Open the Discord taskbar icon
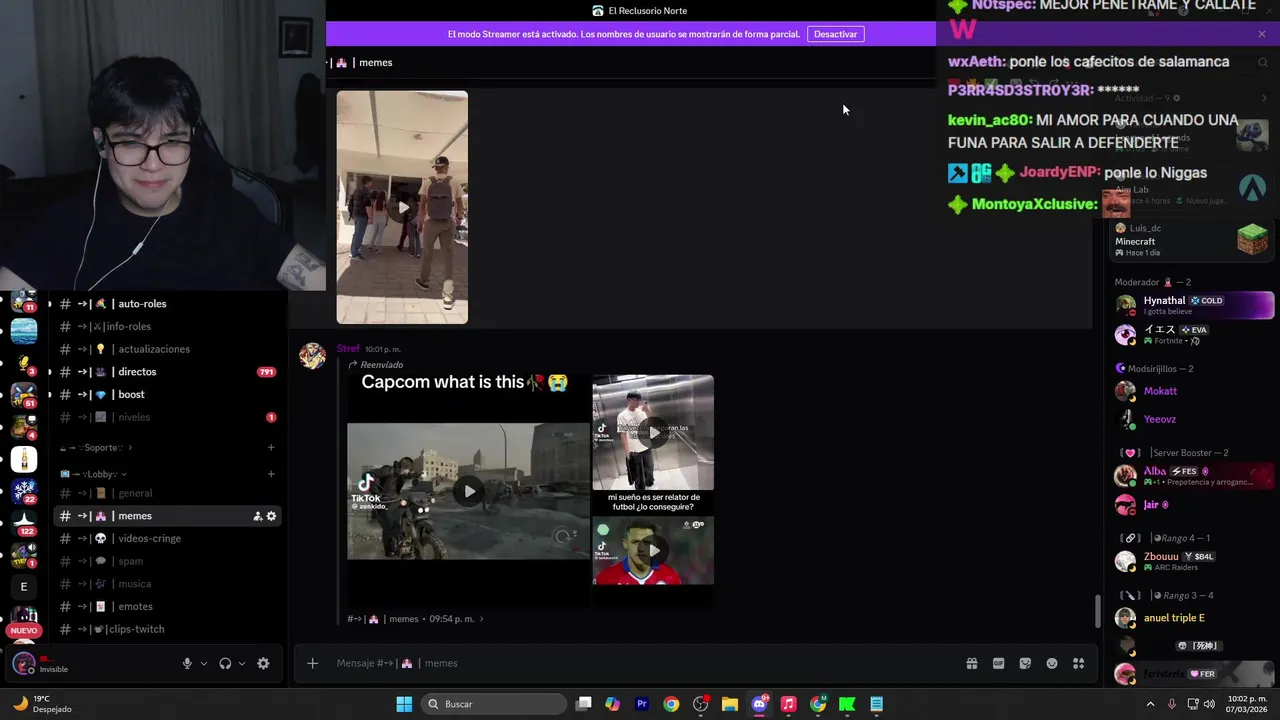The width and height of the screenshot is (1280, 720). 759,704
